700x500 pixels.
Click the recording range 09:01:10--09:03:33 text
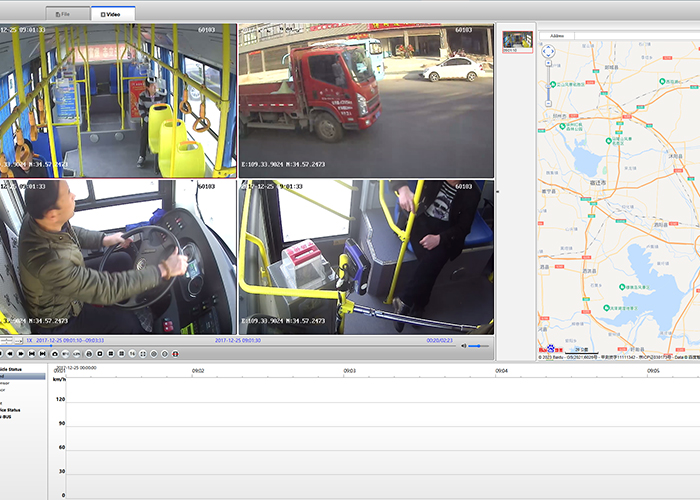tap(70, 340)
